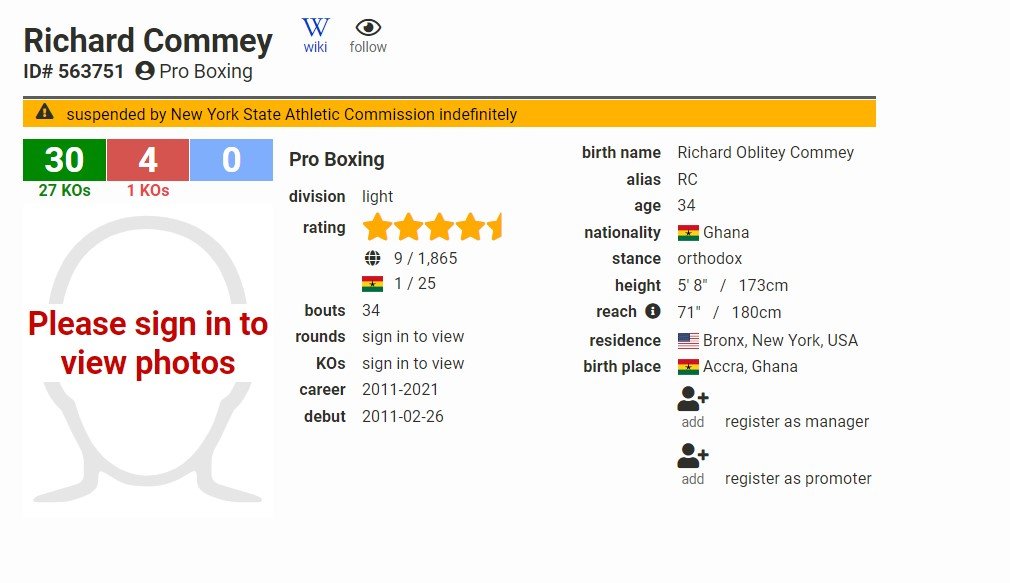Click the Pro Boxing profile icon
This screenshot has width=1010, height=583.
(x=145, y=71)
